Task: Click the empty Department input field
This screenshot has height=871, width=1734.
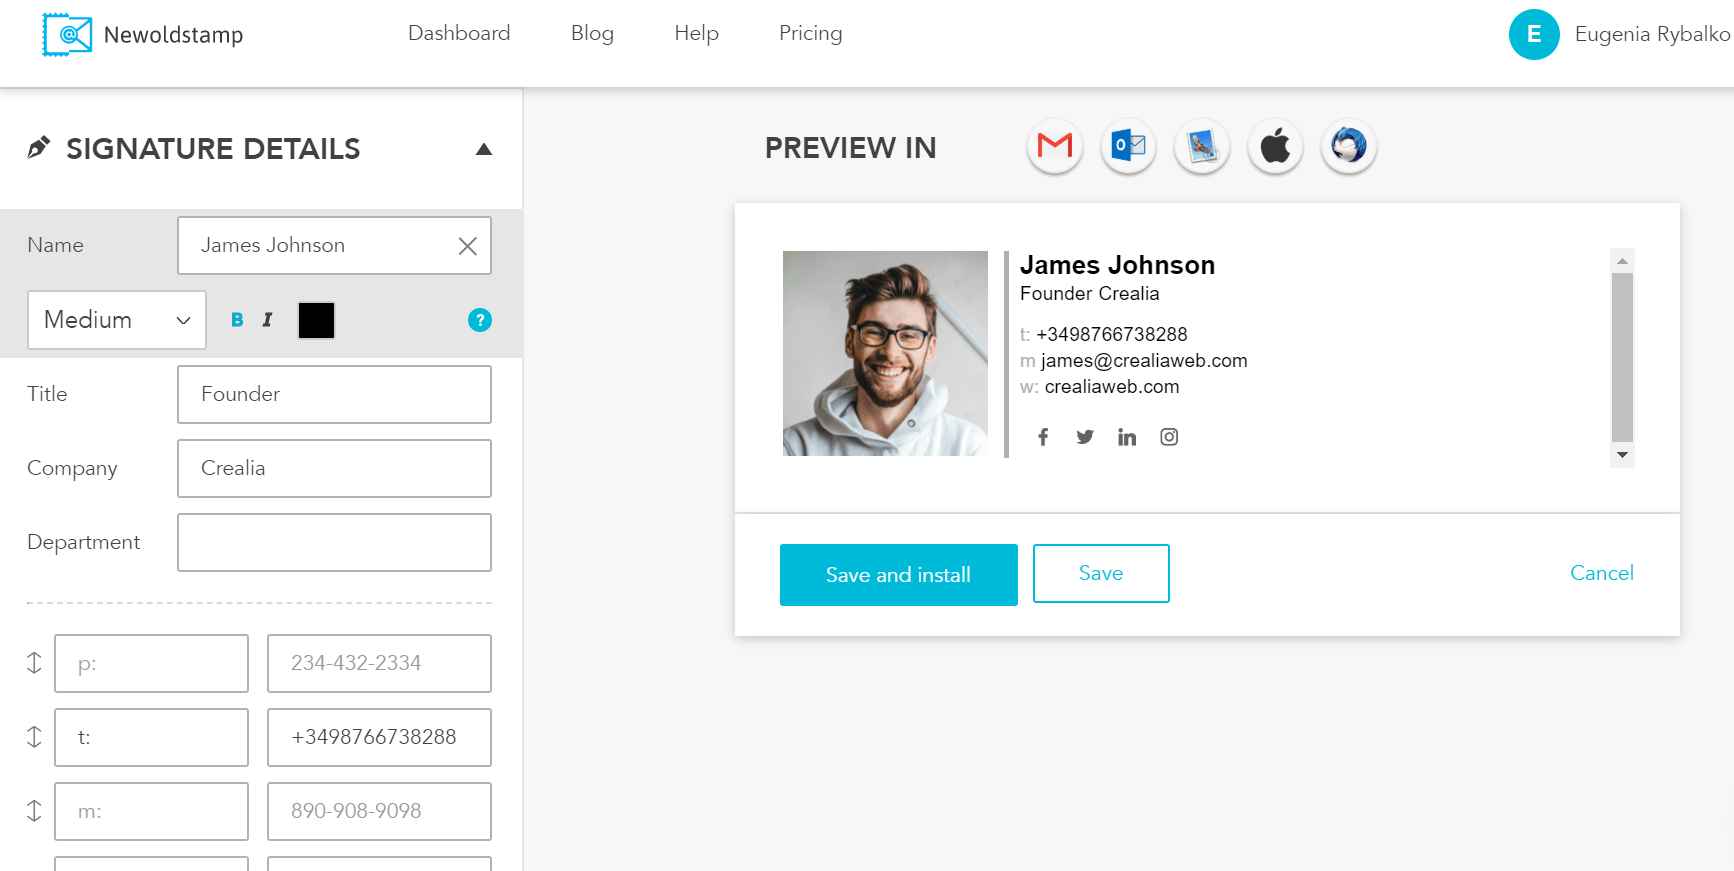Action: click(x=334, y=542)
